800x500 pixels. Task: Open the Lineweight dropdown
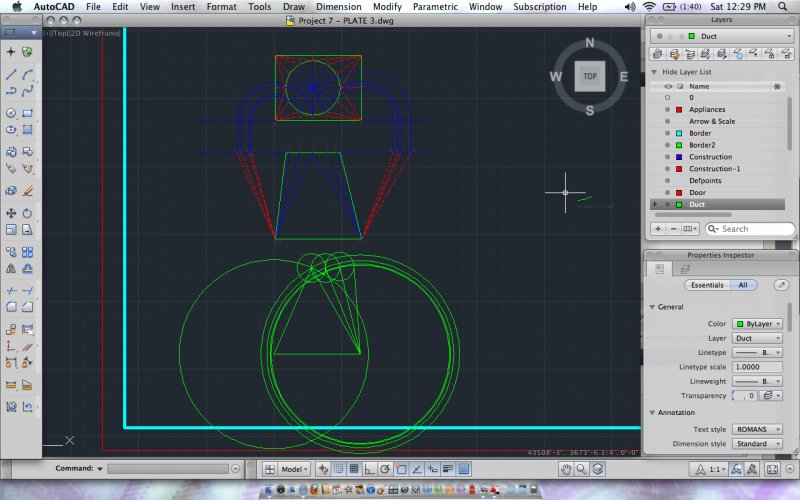point(758,381)
